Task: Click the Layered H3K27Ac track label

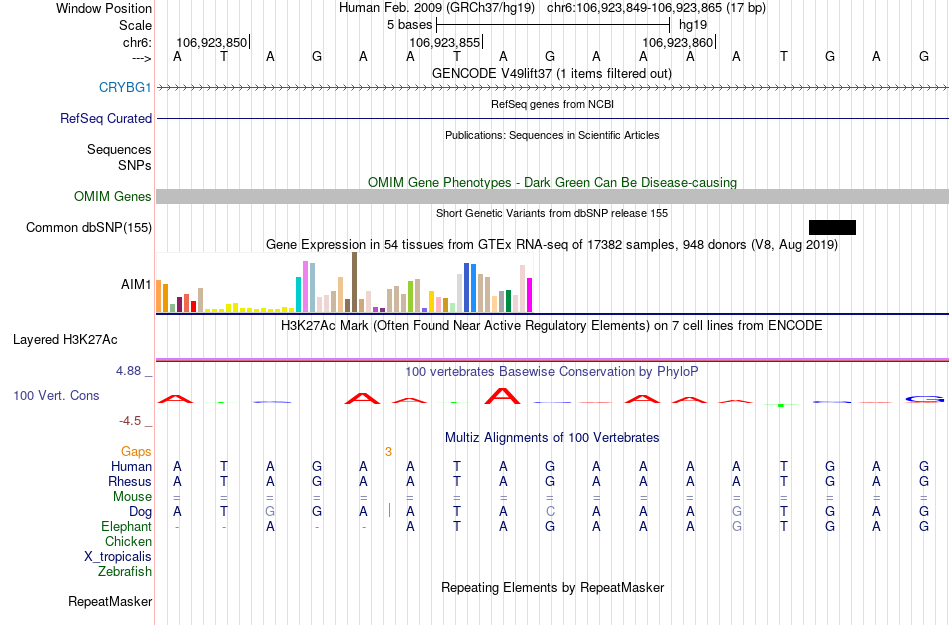Action: pyautogui.click(x=65, y=340)
